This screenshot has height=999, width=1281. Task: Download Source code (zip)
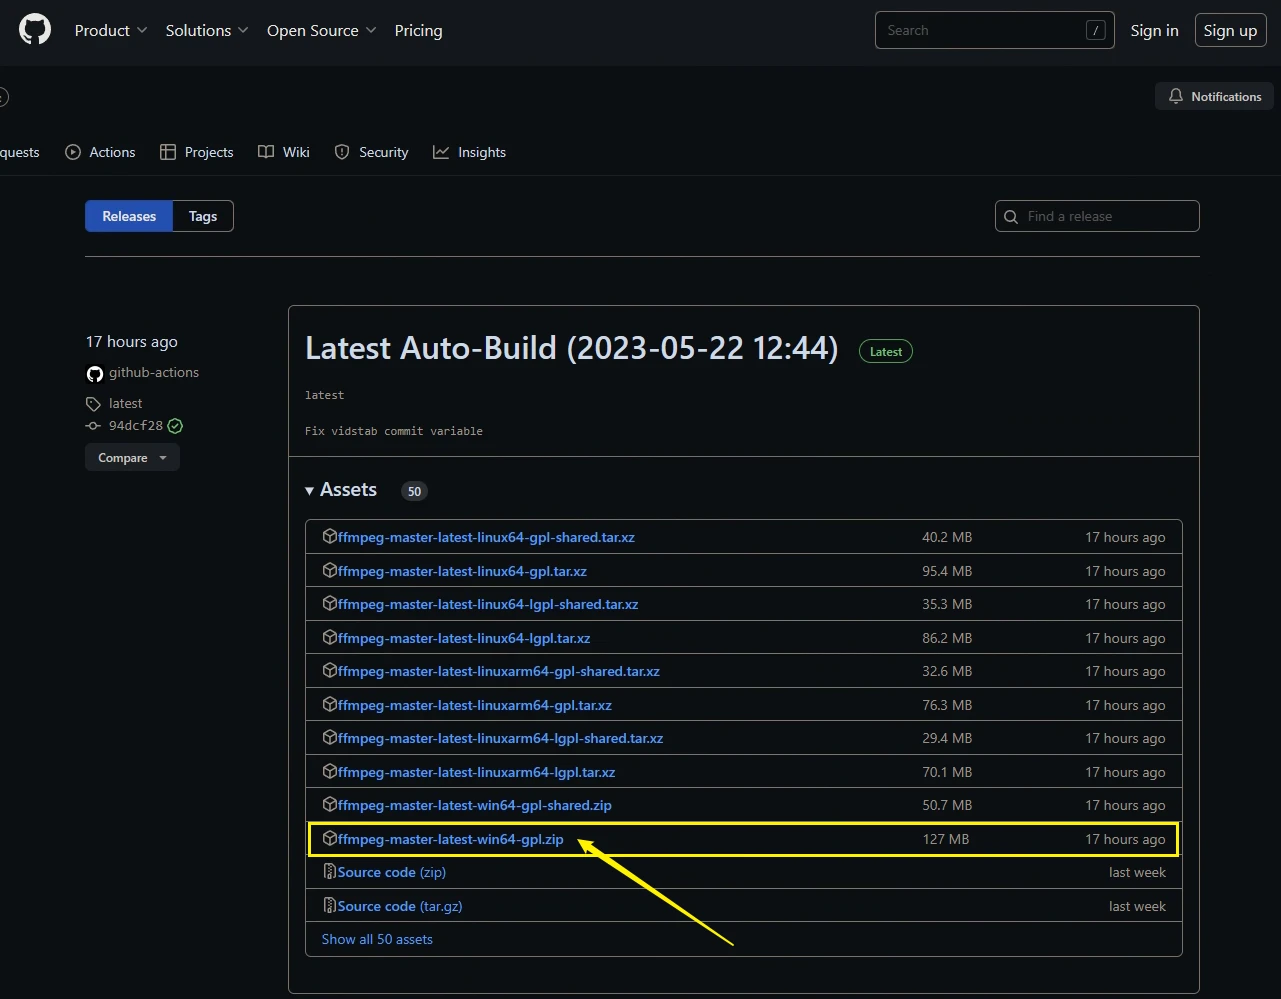point(392,872)
